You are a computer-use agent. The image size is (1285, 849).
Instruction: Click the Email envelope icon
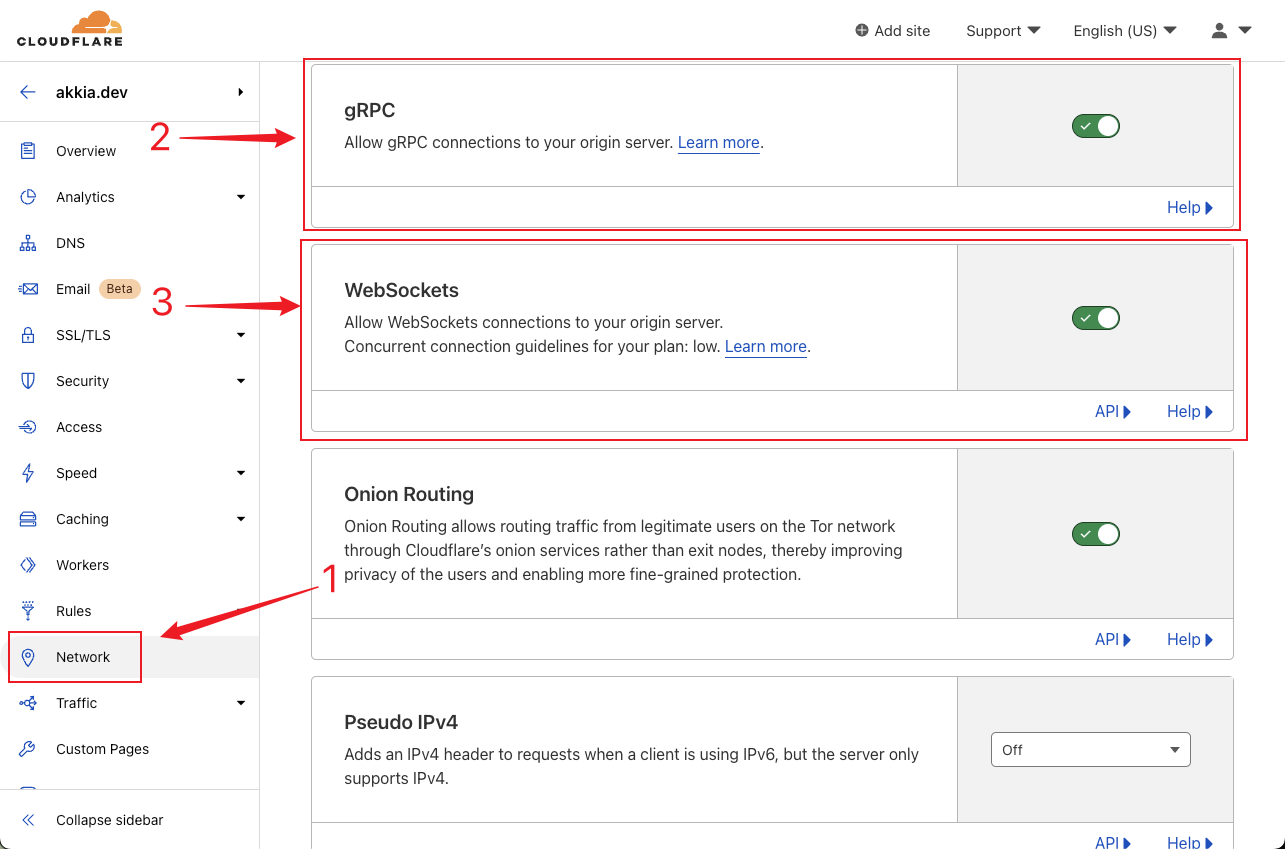[x=28, y=289]
